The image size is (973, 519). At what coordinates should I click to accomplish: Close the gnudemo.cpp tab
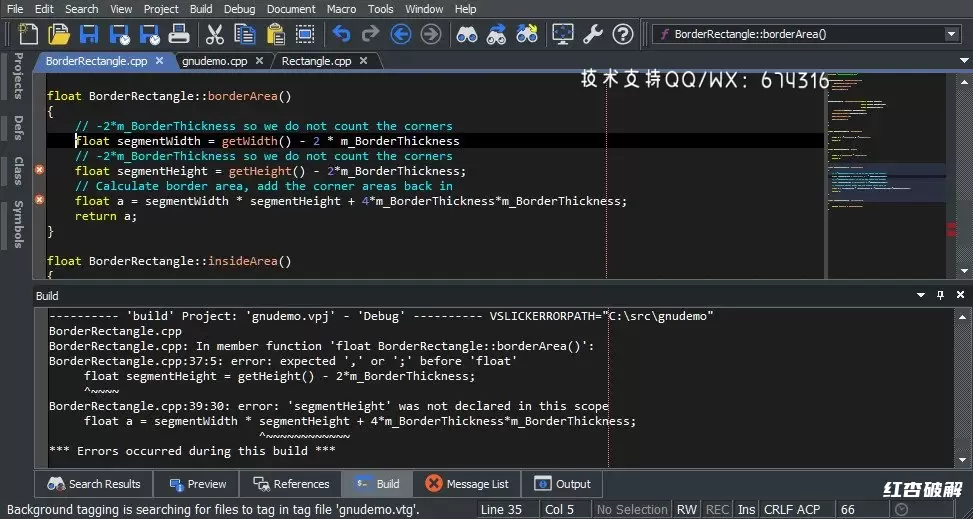[259, 60]
